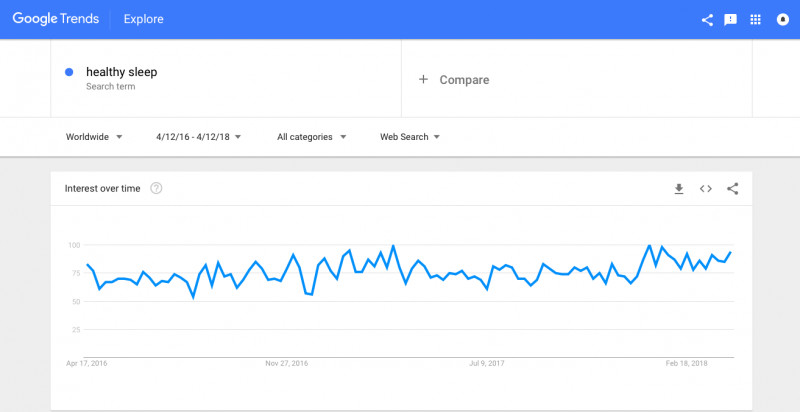Screen dimensions: 800x412
Task: Expand the All categories dropdown
Action: pyautogui.click(x=311, y=137)
